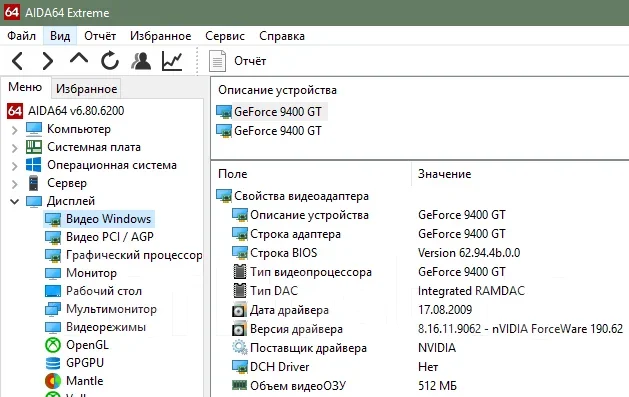Screen dimensions: 629x397
Task: Click the Свойства видеоадаптера group row
Action: click(x=292, y=196)
